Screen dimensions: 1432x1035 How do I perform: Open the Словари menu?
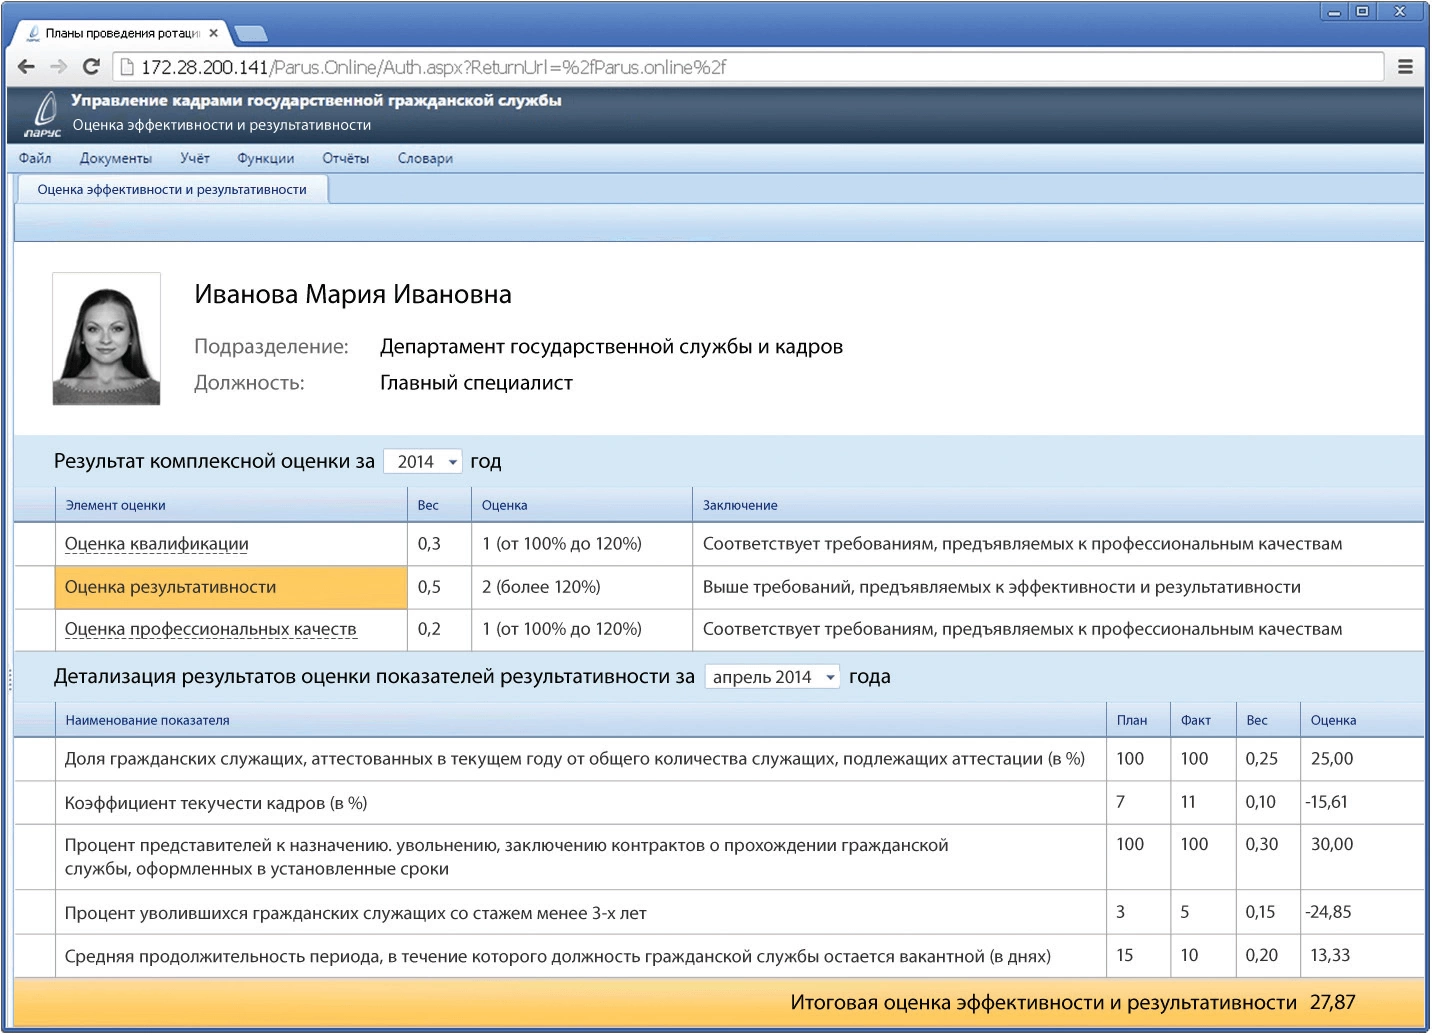pyautogui.click(x=425, y=158)
